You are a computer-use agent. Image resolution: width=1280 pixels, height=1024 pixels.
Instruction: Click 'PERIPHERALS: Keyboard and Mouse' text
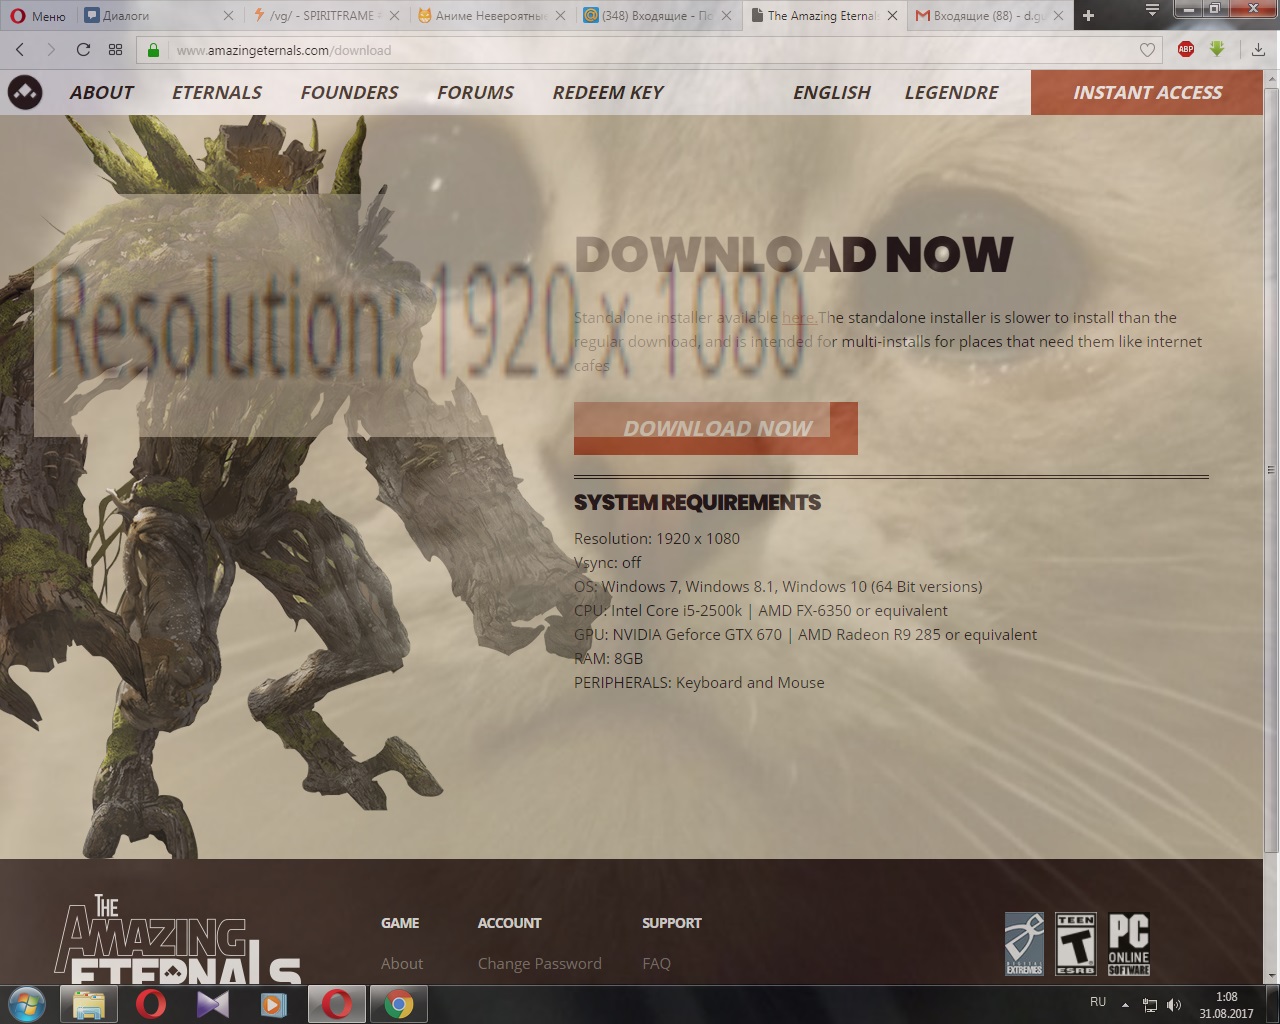[x=699, y=682]
